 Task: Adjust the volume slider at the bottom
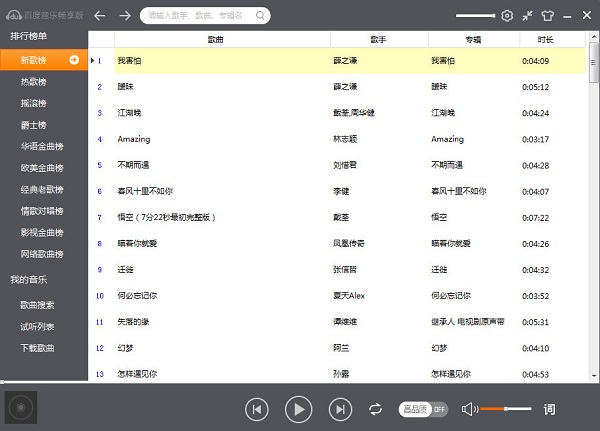[505, 409]
